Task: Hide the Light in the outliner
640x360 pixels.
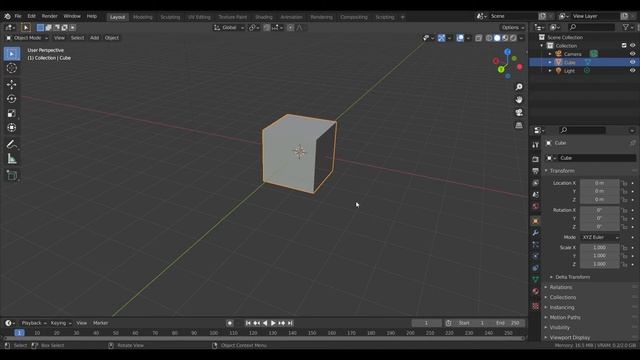Action: click(632, 71)
